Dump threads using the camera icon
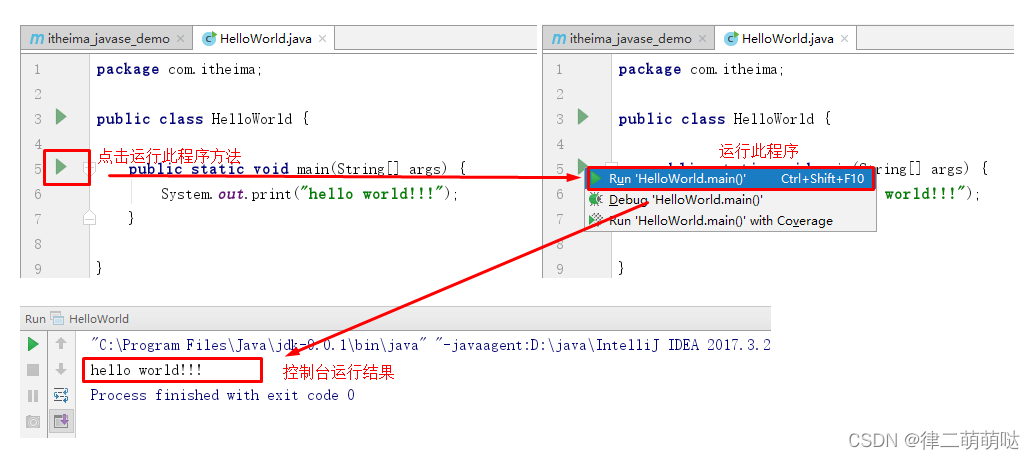 (33, 421)
